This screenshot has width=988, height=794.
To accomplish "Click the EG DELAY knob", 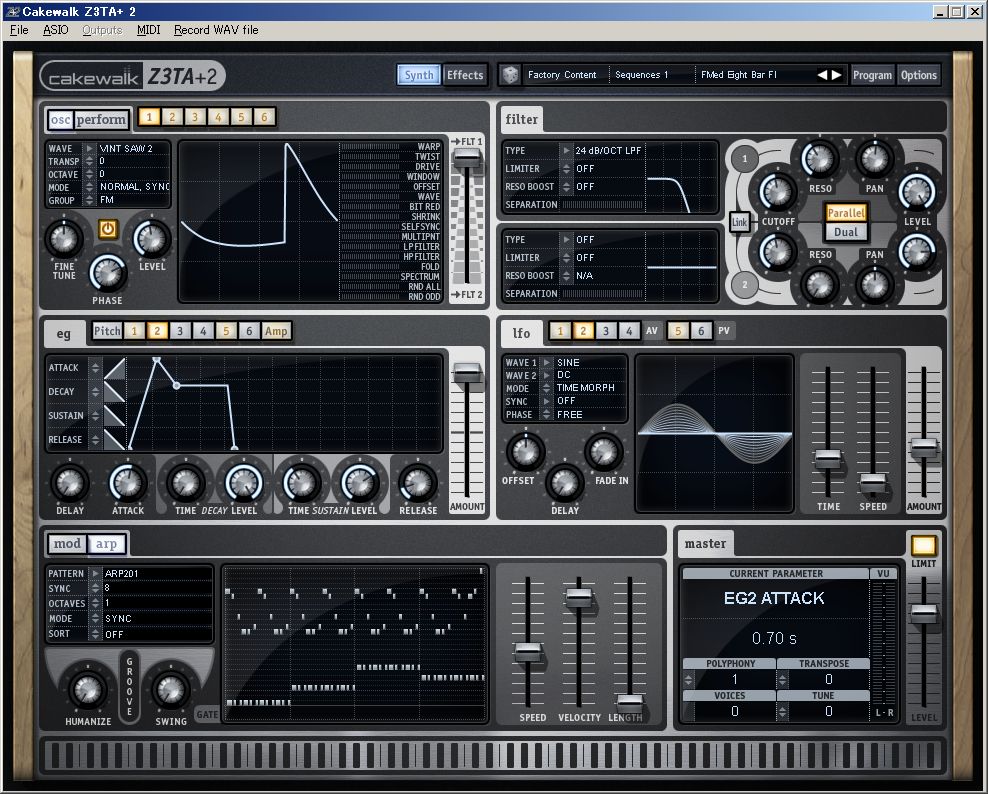I will point(69,483).
